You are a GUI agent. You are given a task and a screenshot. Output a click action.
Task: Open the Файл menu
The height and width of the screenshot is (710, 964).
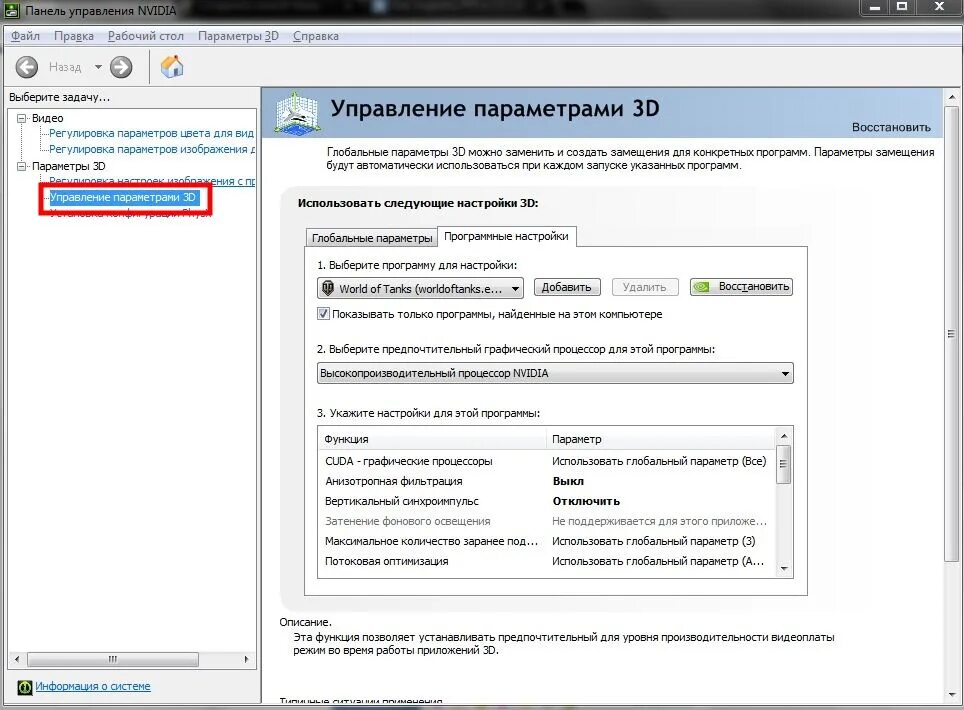[x=25, y=36]
